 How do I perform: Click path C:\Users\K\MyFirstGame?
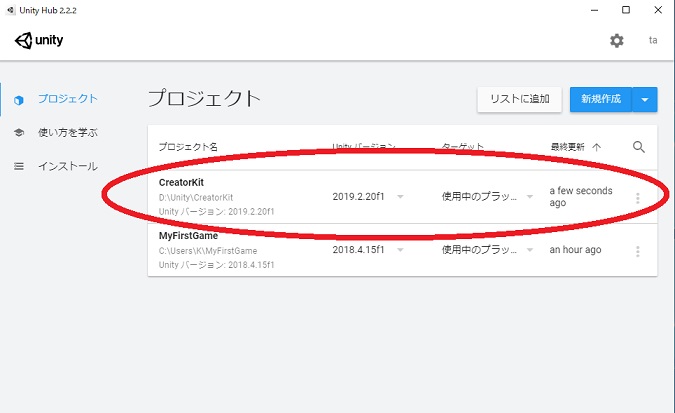click(208, 251)
